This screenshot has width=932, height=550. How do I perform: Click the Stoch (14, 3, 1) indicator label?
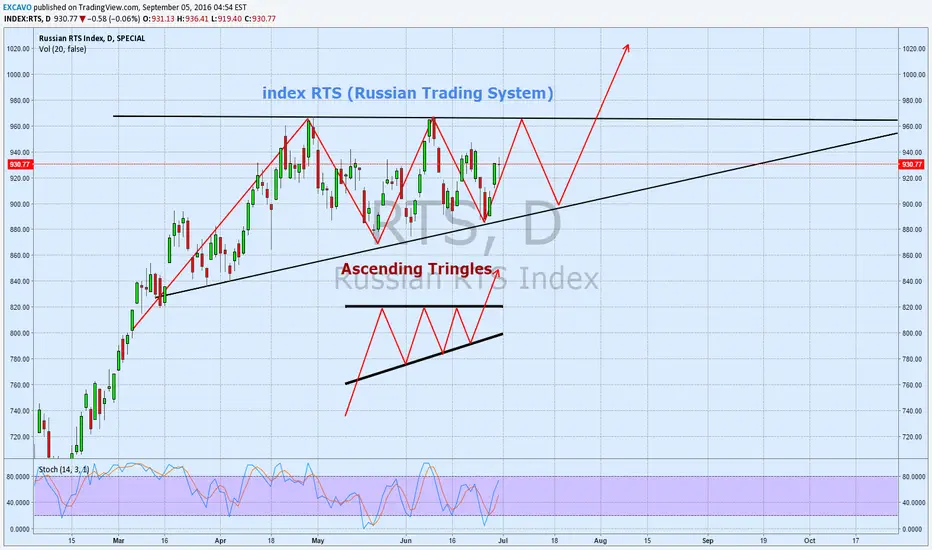pyautogui.click(x=64, y=470)
